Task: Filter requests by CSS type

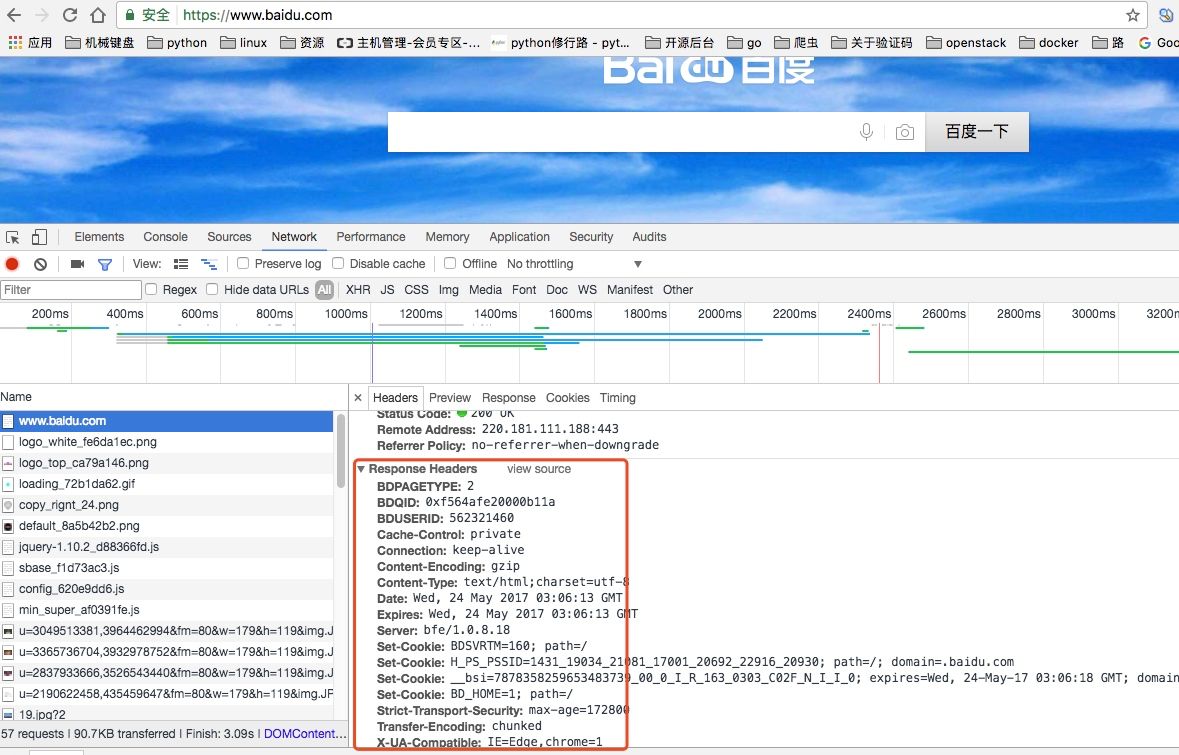Action: [417, 290]
